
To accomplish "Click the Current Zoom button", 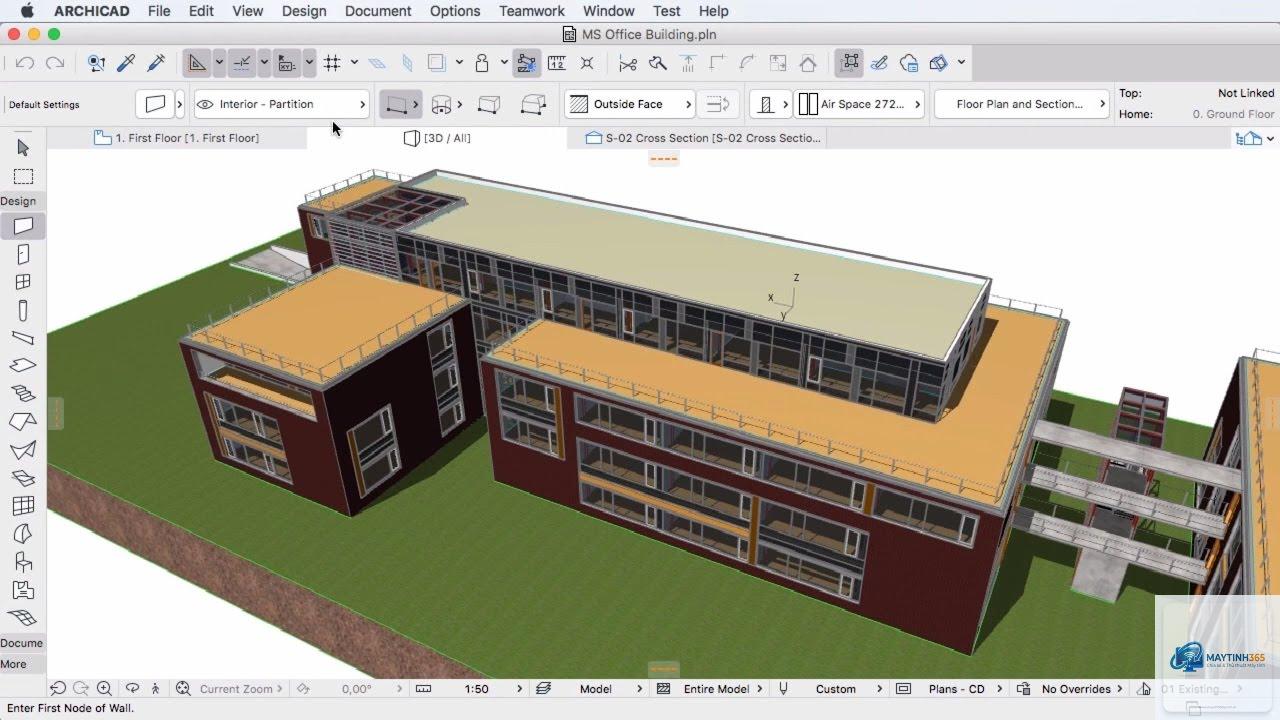I will 237,689.
